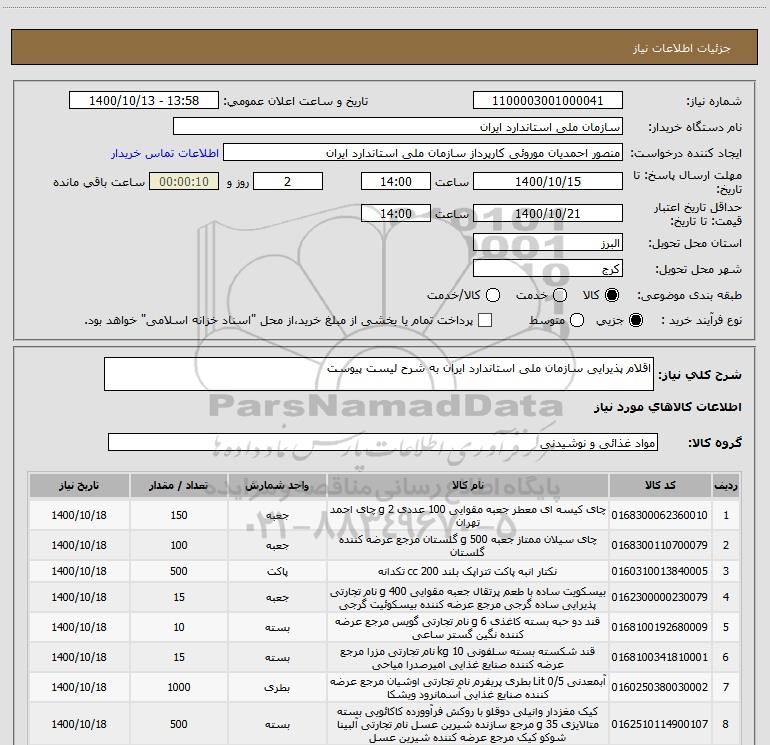
Task: Click the نام کالا column header
Action: click(x=468, y=485)
